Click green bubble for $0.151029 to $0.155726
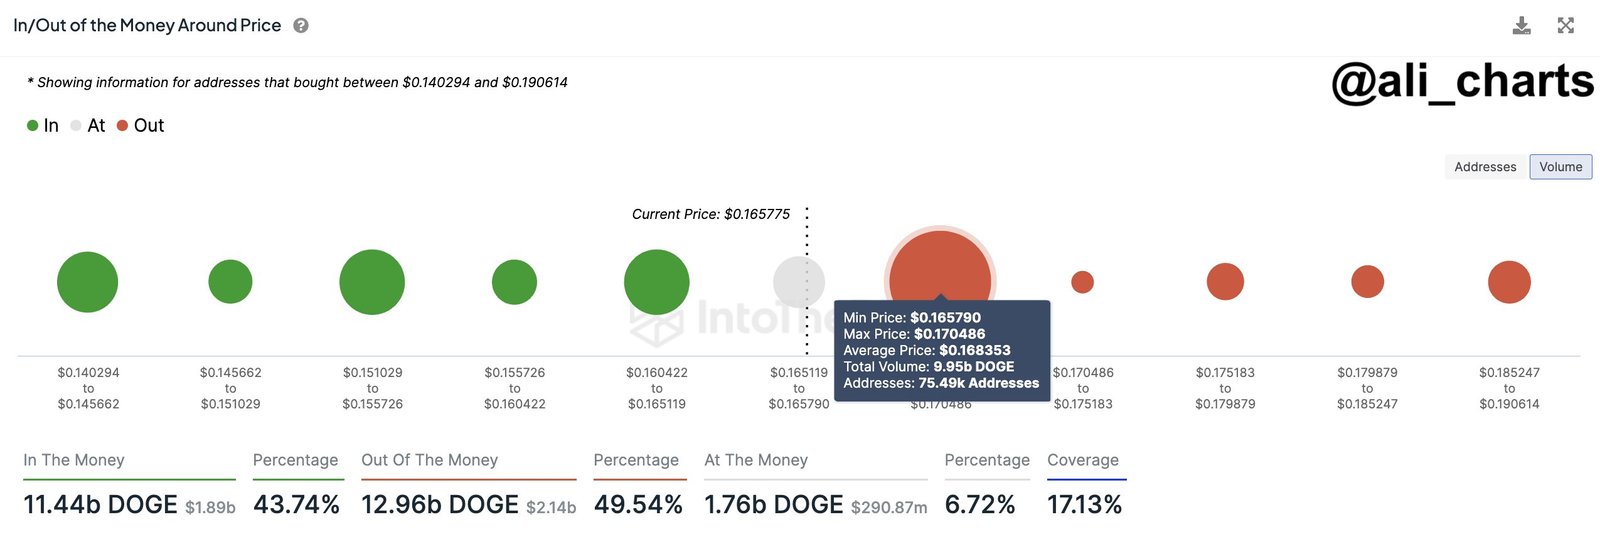Image resolution: width=1600 pixels, height=547 pixels. click(372, 282)
